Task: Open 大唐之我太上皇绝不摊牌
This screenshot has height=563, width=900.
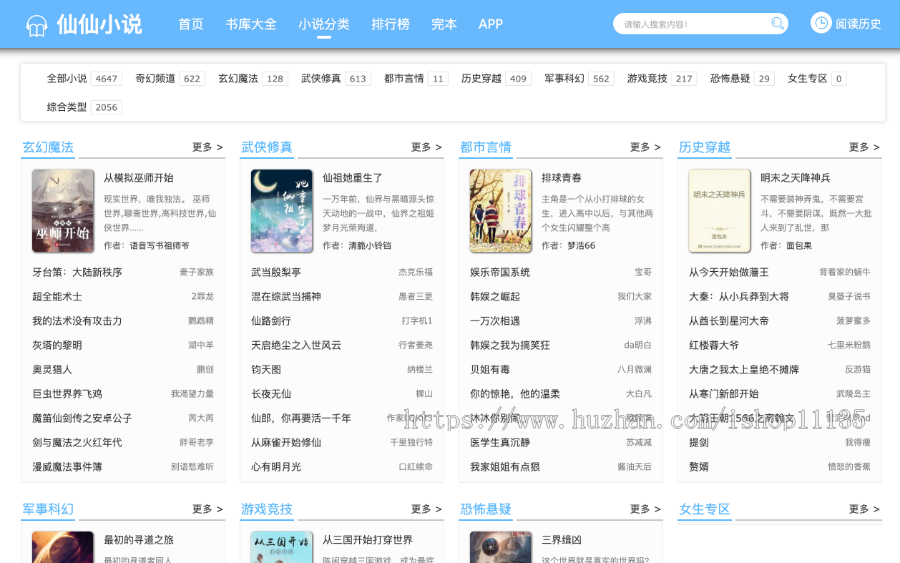Action: coord(744,370)
